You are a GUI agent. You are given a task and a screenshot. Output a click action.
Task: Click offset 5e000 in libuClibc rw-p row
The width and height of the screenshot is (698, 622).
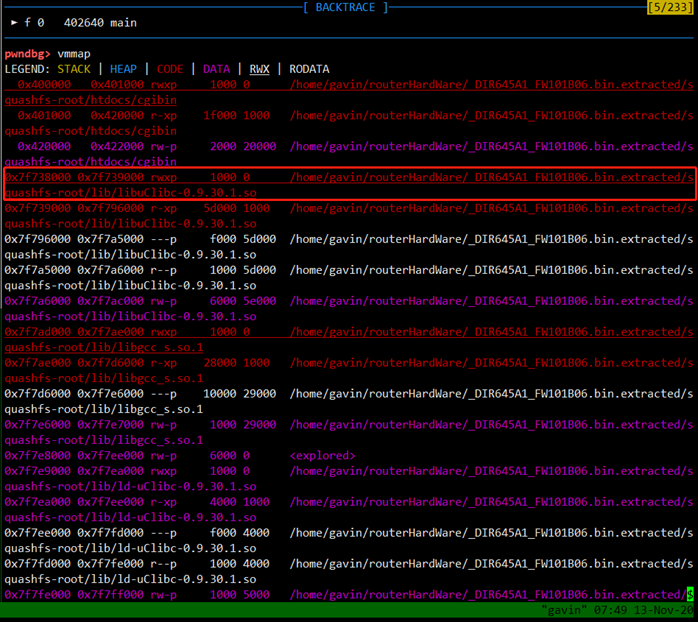260,301
